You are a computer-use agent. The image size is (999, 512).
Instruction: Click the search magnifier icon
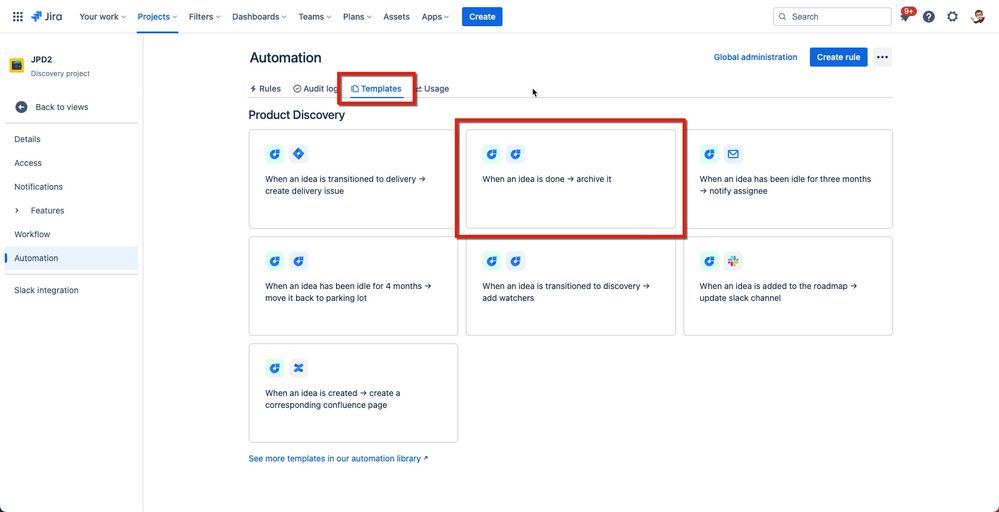pos(783,17)
